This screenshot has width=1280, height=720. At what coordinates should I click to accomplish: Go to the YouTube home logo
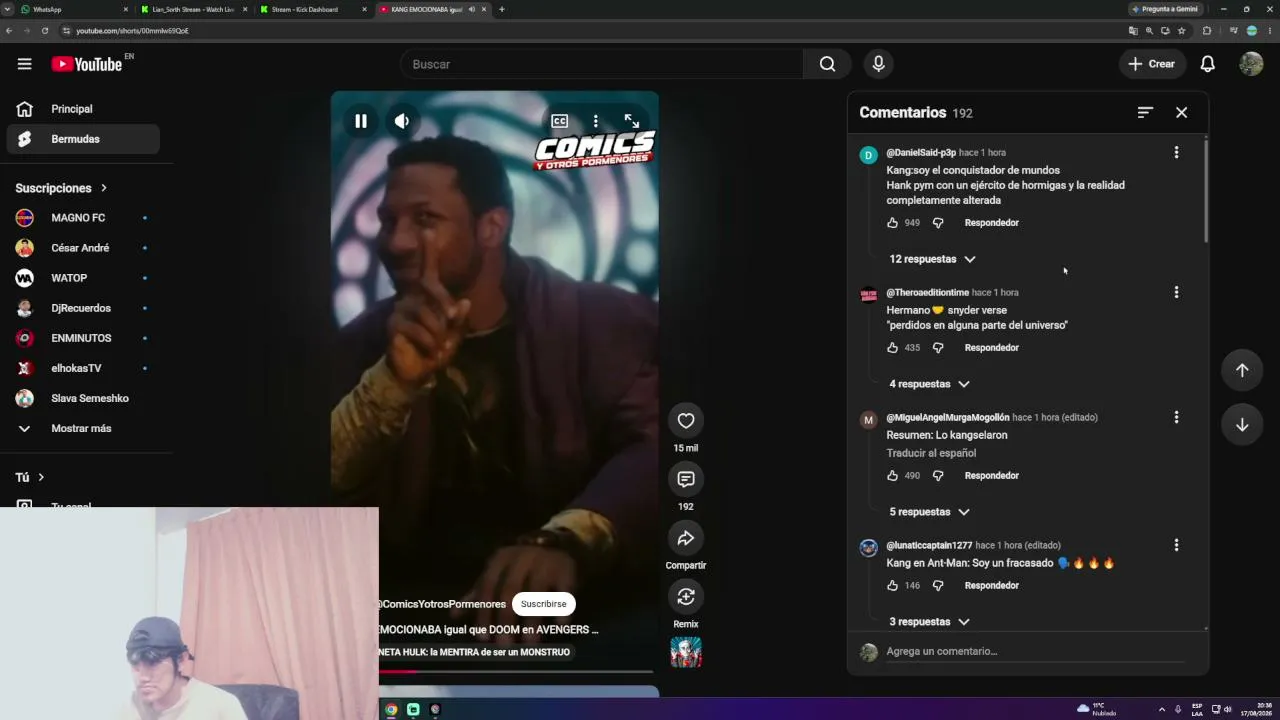tap(86, 64)
